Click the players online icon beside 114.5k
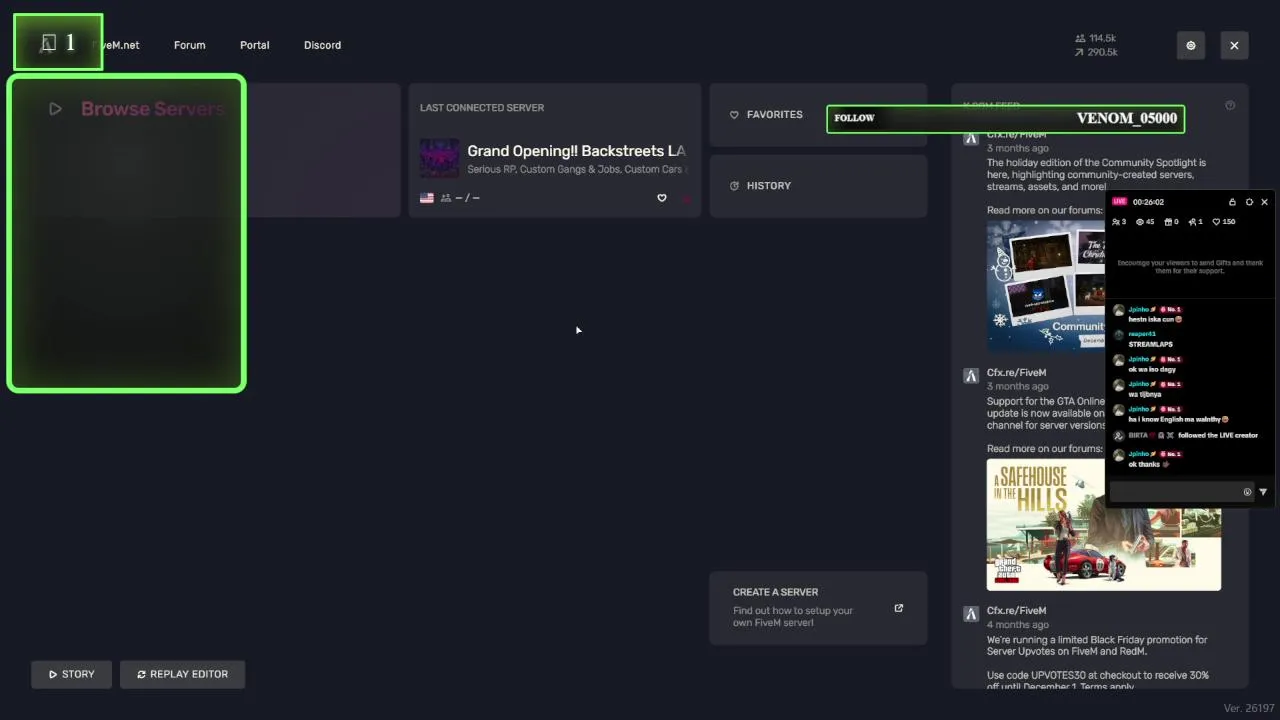 1080,38
